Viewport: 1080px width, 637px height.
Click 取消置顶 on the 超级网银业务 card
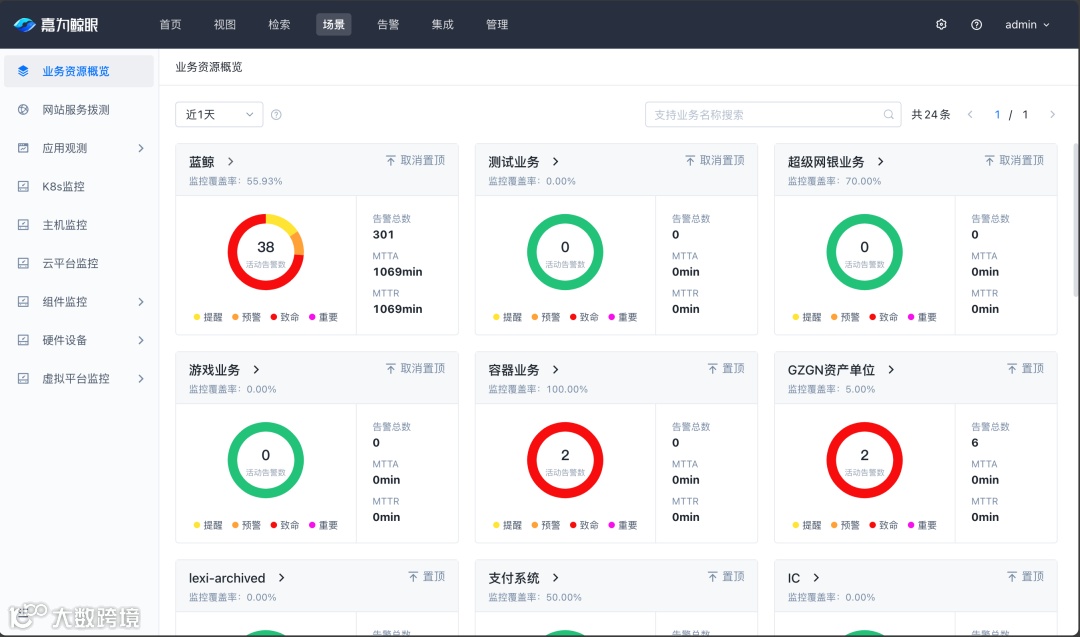pos(1014,160)
